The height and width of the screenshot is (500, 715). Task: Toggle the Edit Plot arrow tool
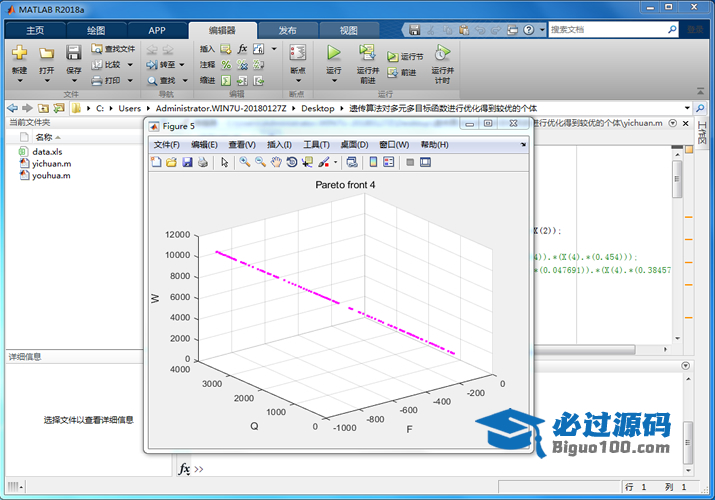225,162
